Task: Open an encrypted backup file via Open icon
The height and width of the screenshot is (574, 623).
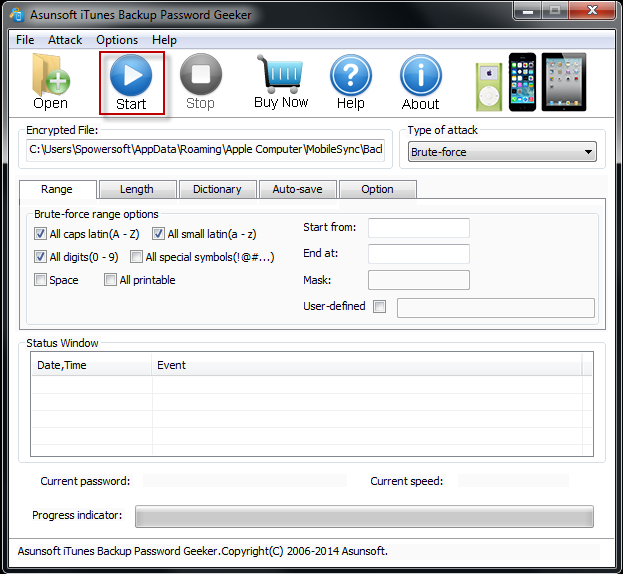Action: pos(51,82)
